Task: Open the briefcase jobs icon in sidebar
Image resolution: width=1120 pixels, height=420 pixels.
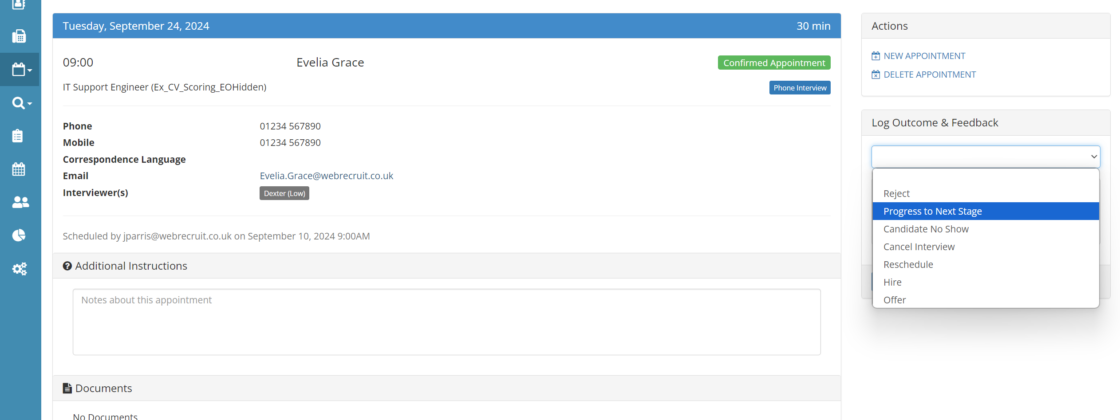Action: tap(18, 37)
